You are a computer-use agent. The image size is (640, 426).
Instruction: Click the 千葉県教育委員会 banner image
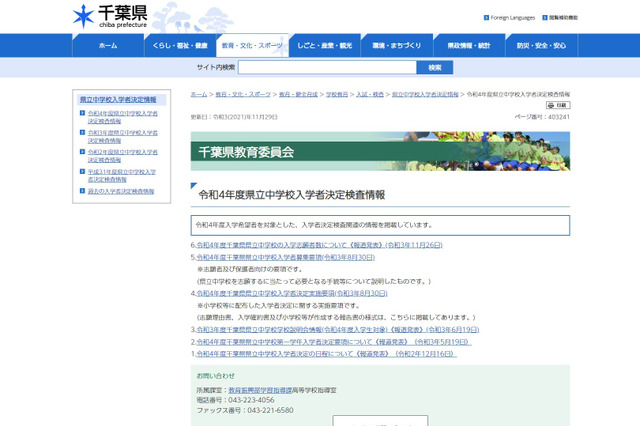380,151
